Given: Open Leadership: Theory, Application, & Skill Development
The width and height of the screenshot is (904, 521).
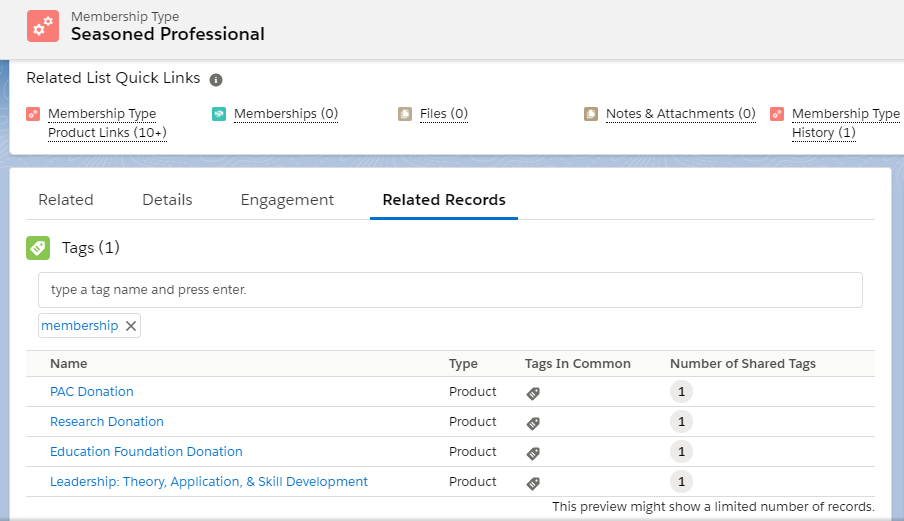Looking at the screenshot, I should [209, 482].
